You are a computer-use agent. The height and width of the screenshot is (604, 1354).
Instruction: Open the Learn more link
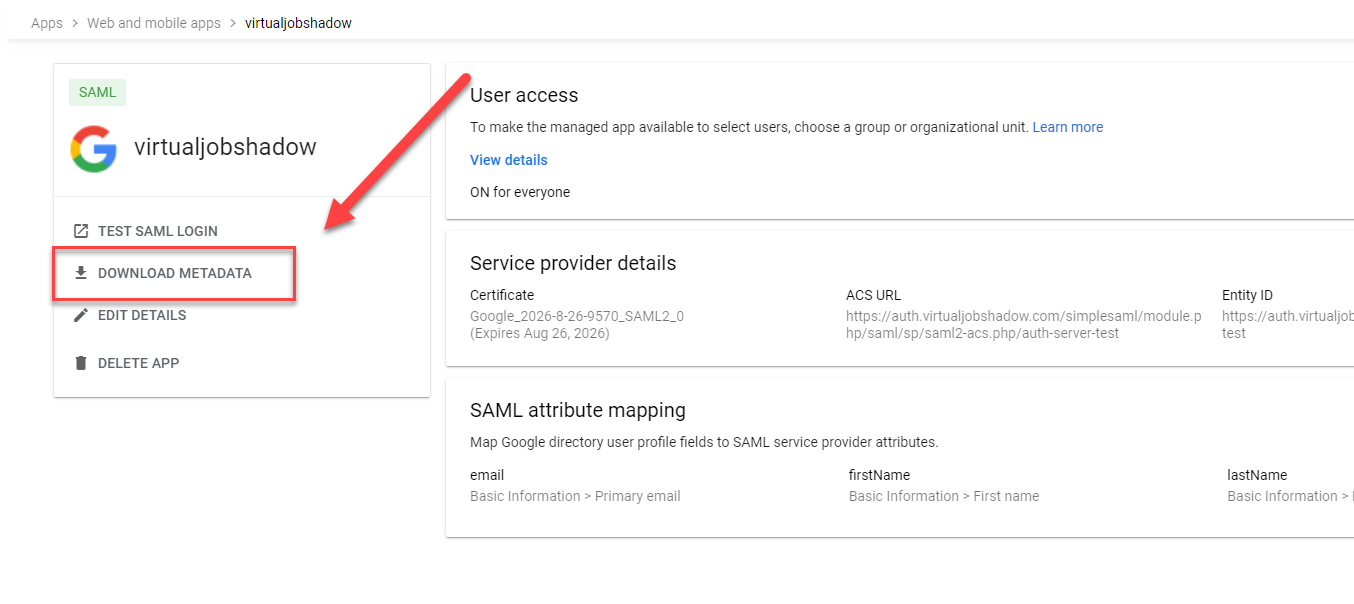(1068, 127)
